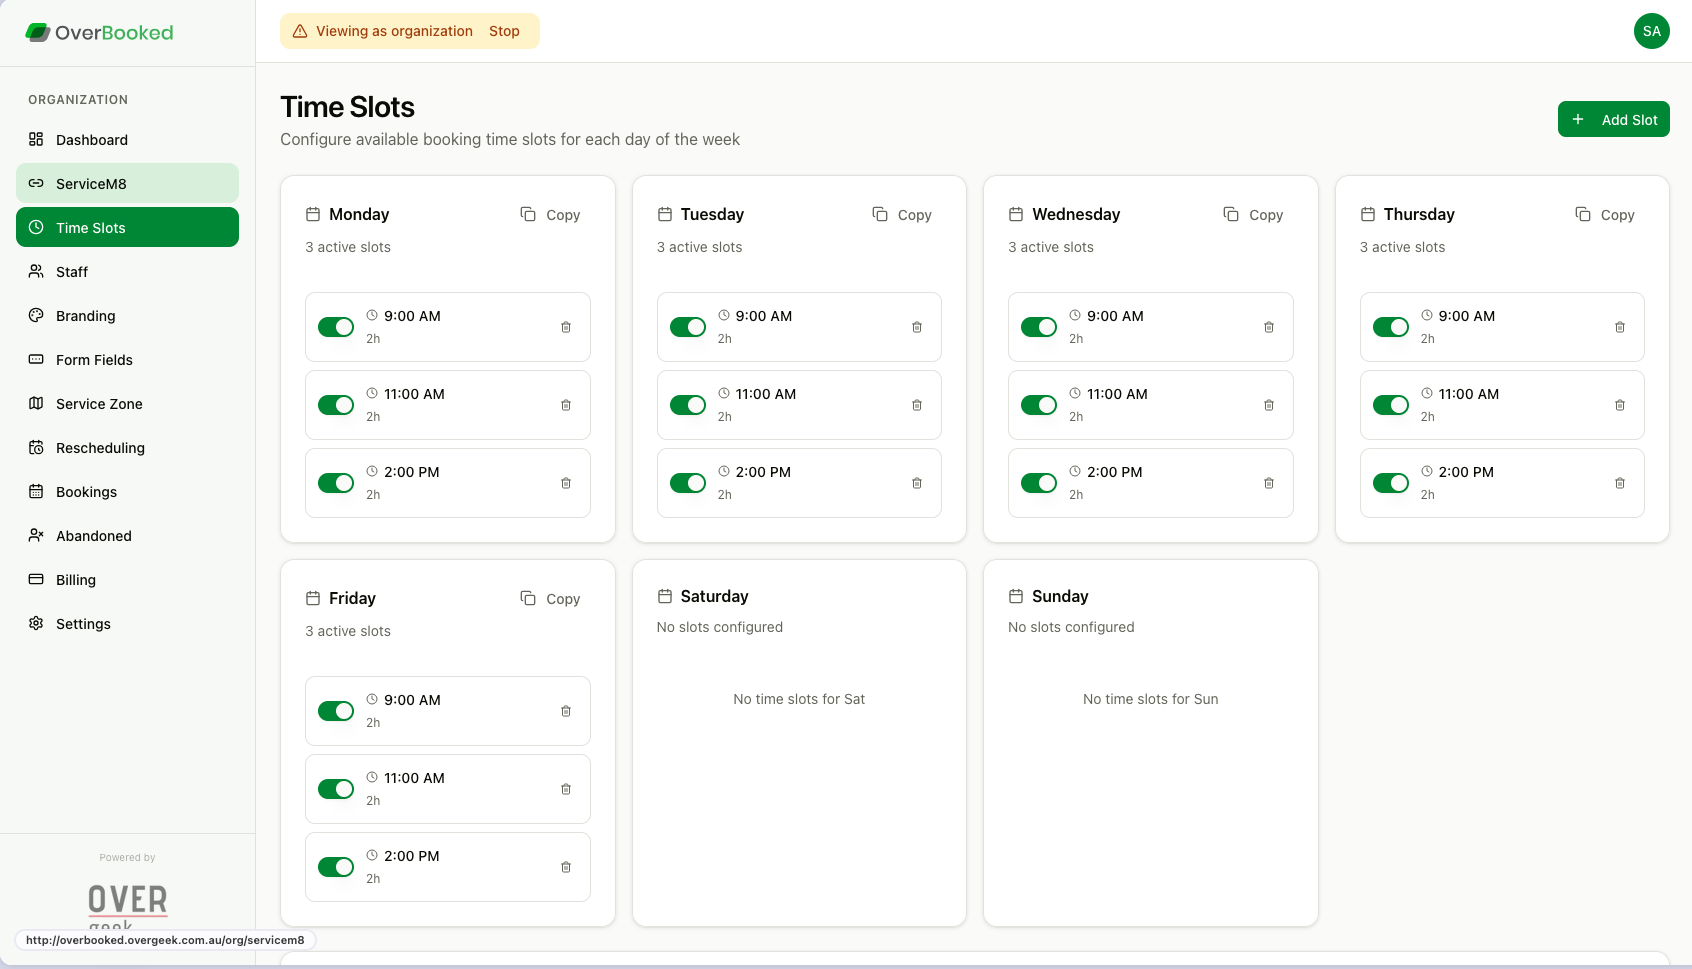Click the Form Fields icon
The image size is (1692, 969).
[36, 359]
